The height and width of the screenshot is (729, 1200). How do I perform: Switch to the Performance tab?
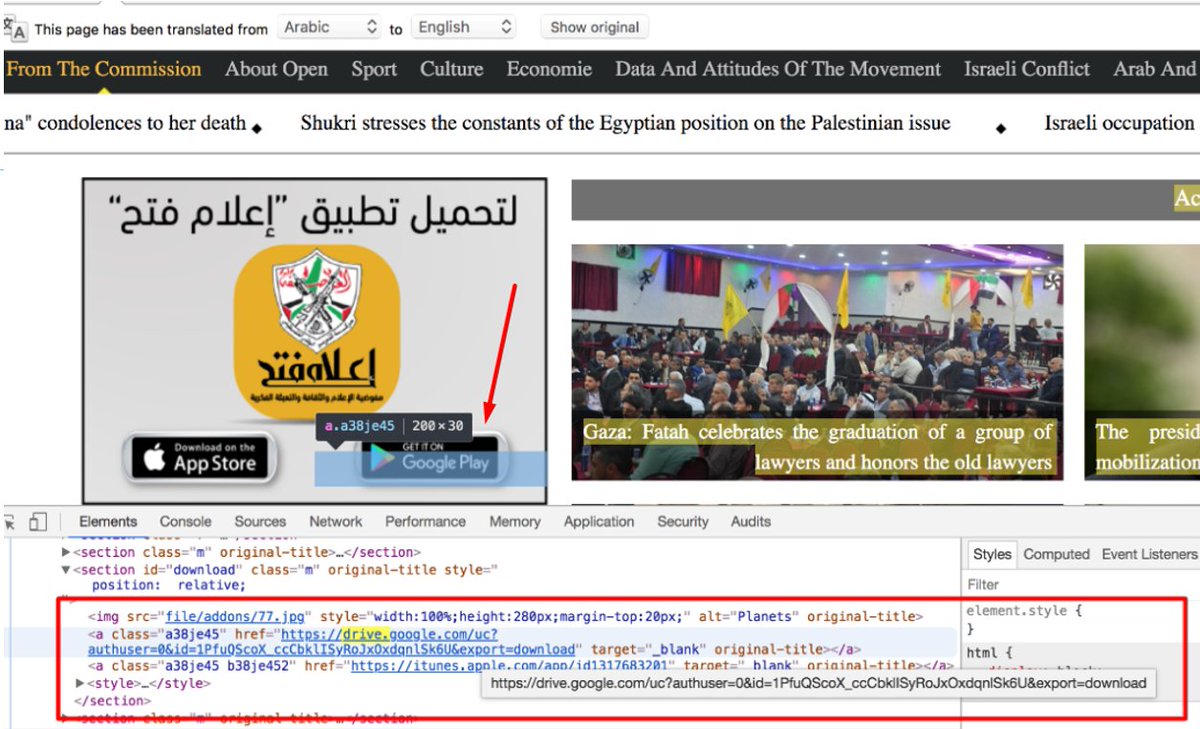tap(425, 521)
